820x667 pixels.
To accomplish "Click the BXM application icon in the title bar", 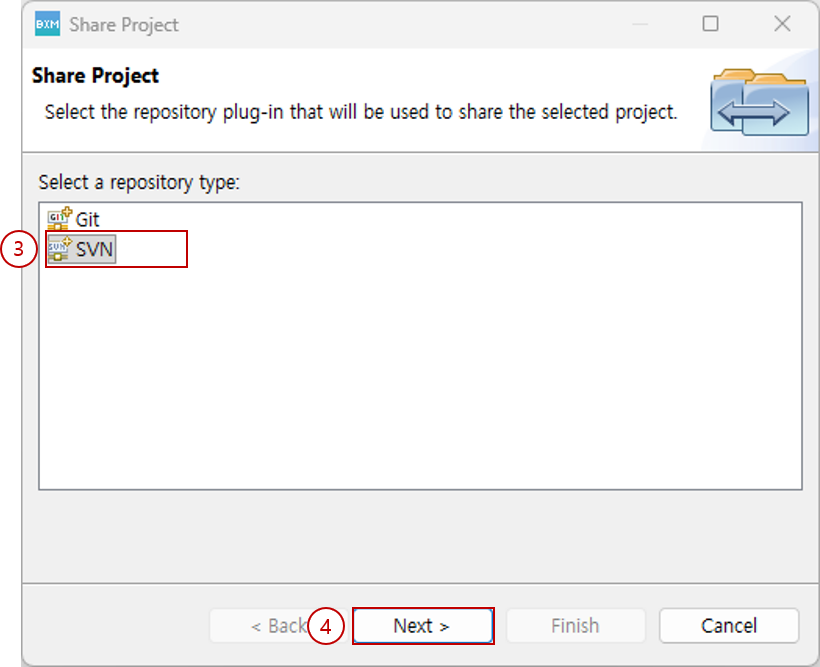I will coord(47,23).
